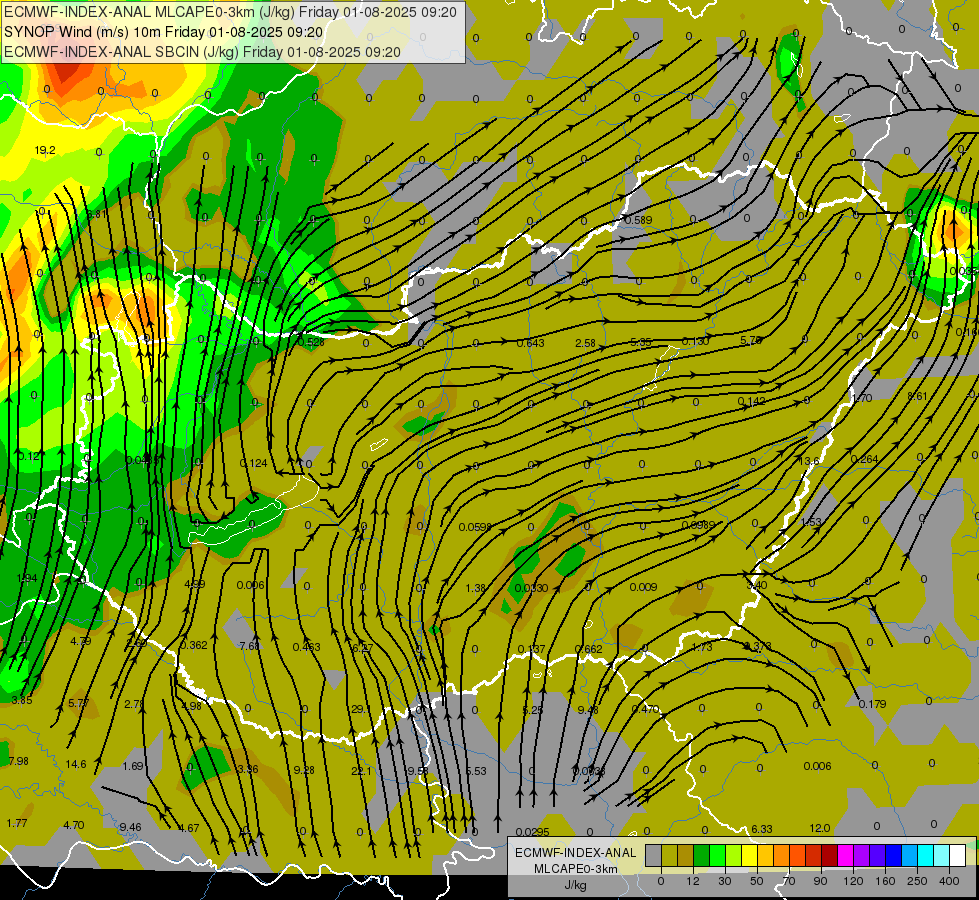The width and height of the screenshot is (979, 900).
Task: Click the map value 13.6
Action: pyautogui.click(x=809, y=461)
